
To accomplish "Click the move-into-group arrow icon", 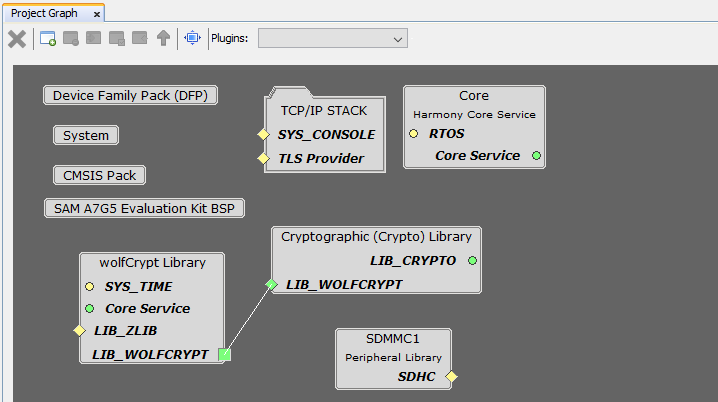I will [x=93, y=38].
